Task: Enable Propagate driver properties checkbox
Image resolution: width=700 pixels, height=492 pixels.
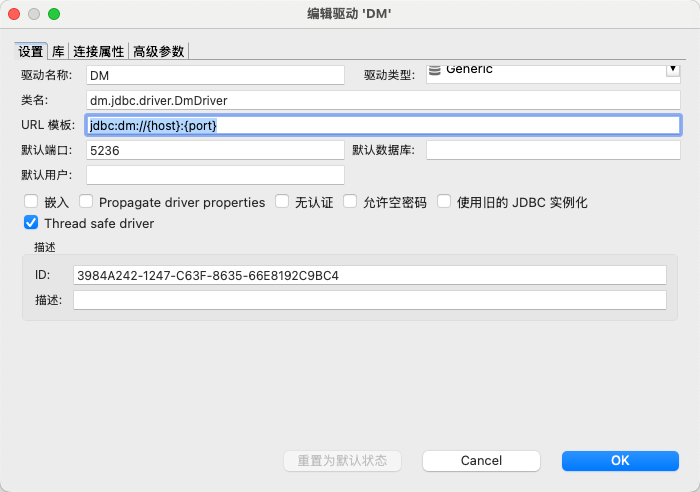Action: [x=86, y=201]
